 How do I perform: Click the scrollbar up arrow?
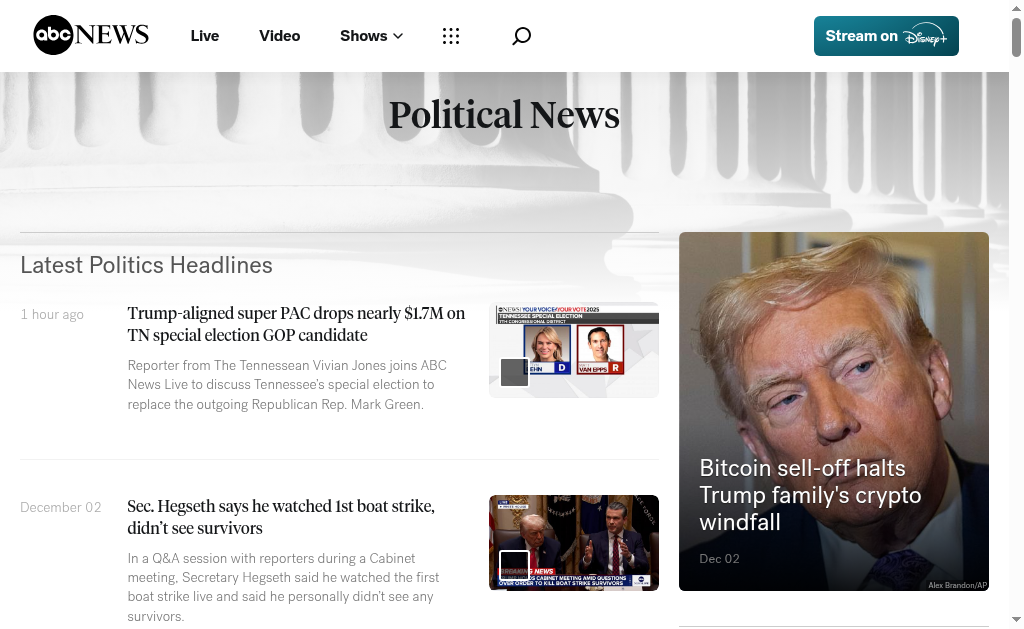point(1016,7)
